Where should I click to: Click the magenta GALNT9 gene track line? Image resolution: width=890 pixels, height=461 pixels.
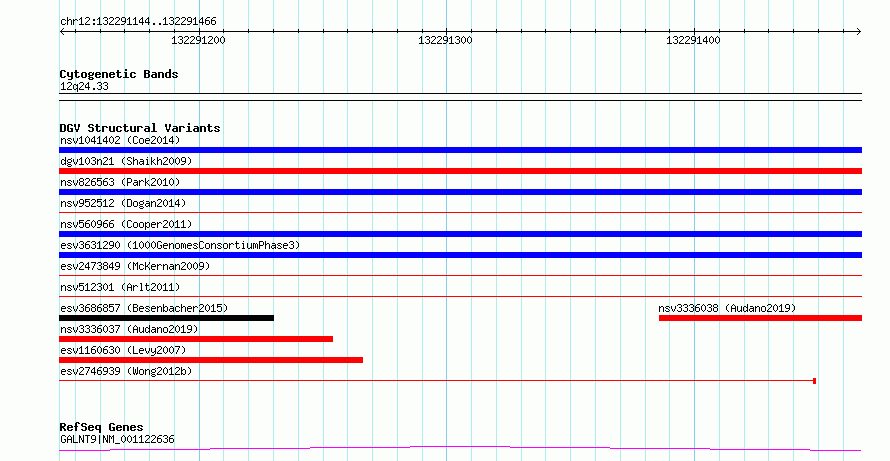coord(460,449)
